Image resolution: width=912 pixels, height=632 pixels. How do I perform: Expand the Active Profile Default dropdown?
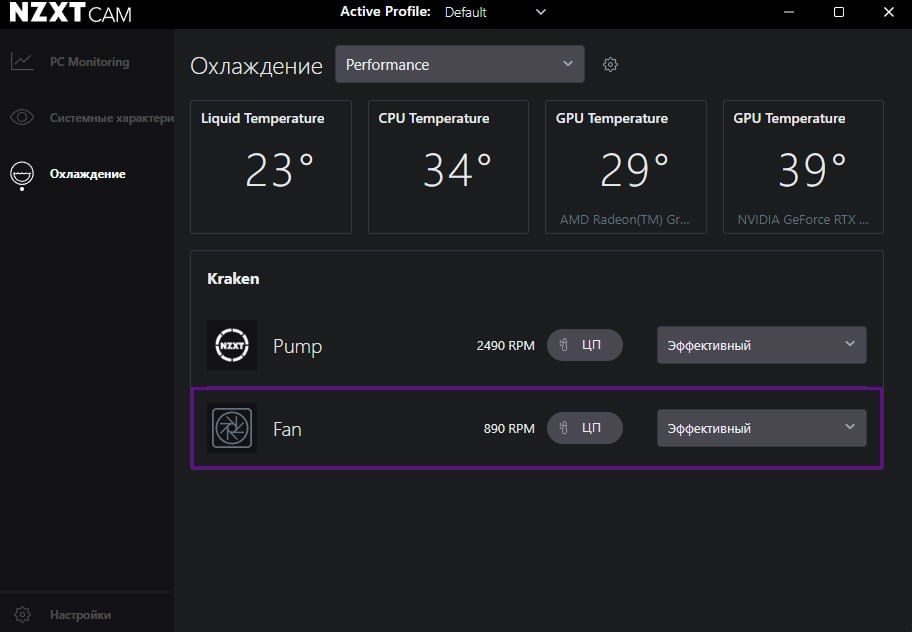pos(496,12)
